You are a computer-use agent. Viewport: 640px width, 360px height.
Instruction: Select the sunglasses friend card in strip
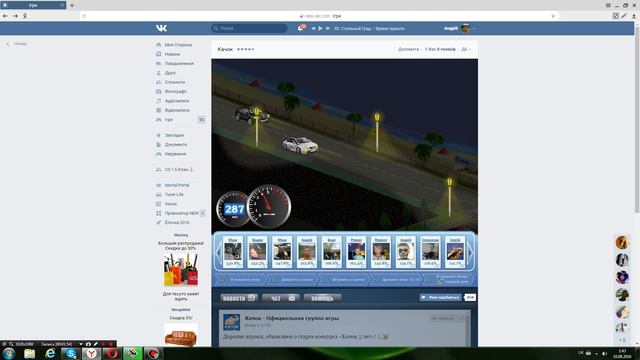[x=406, y=252]
